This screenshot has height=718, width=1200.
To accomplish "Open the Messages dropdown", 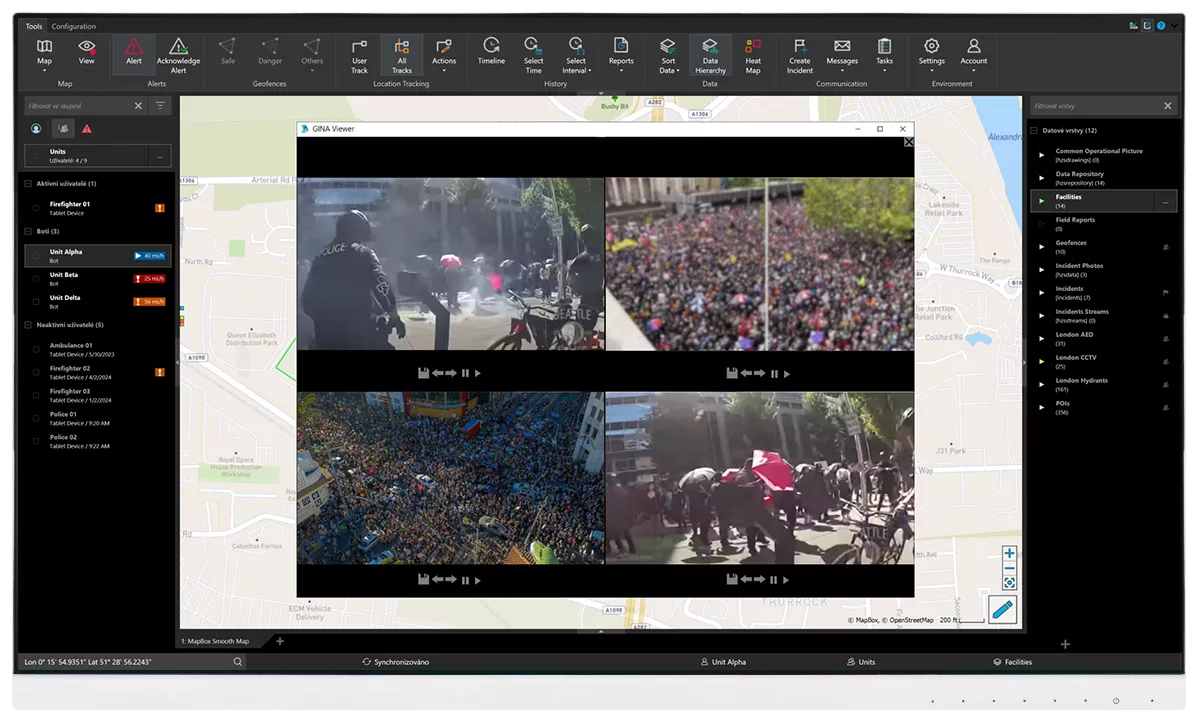I will click(842, 55).
